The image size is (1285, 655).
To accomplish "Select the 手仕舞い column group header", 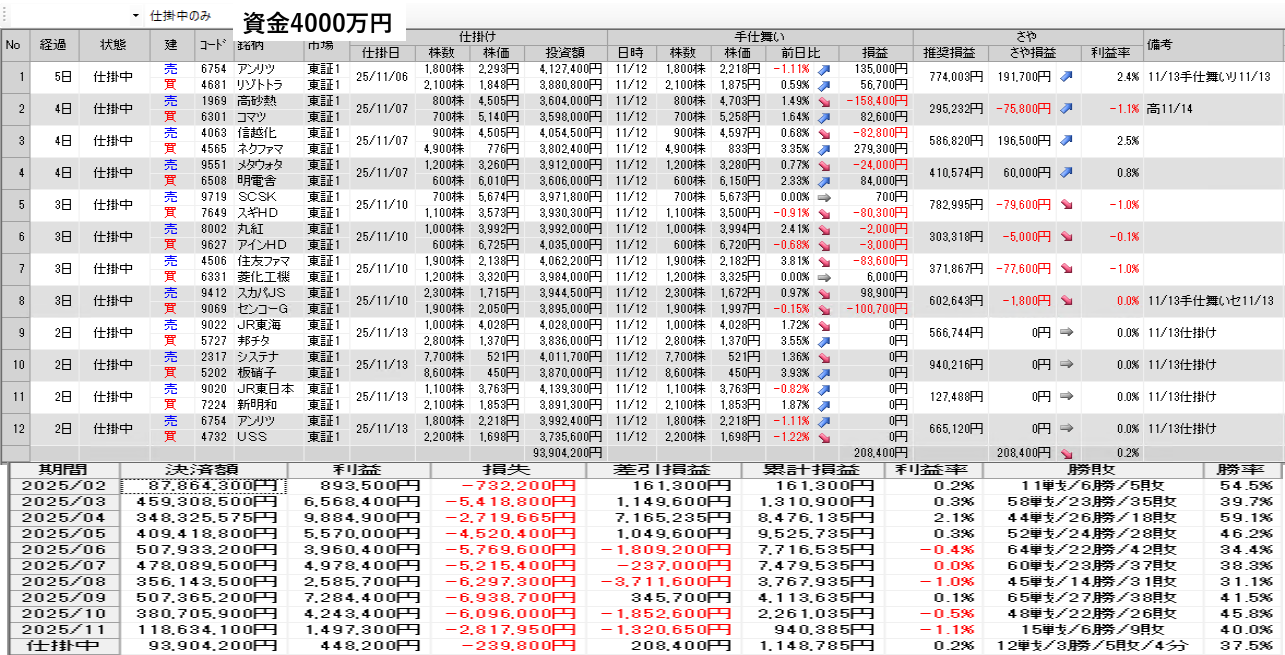I will (760, 35).
